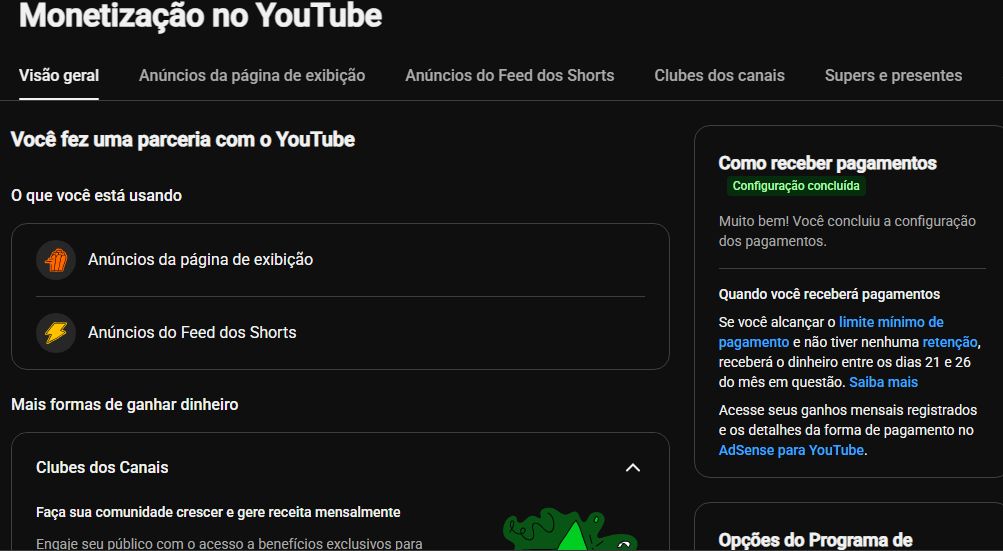Click the Como receber pagamentos heading

(828, 163)
